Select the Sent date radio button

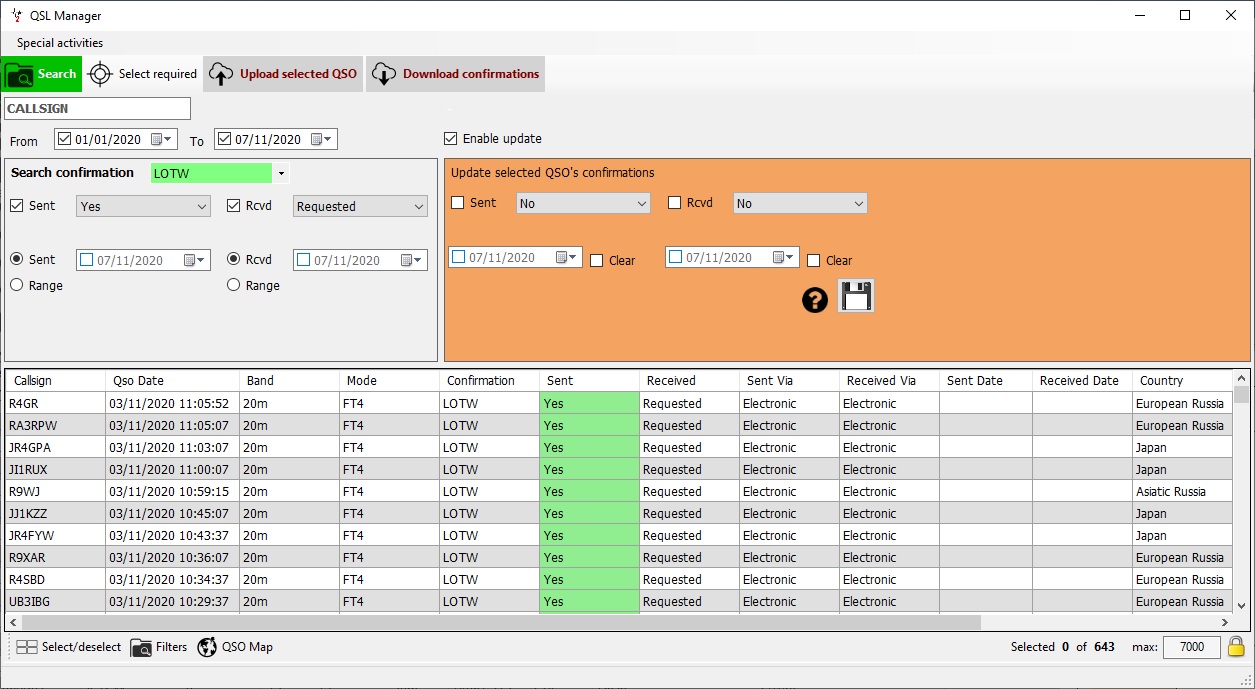pyautogui.click(x=16, y=259)
